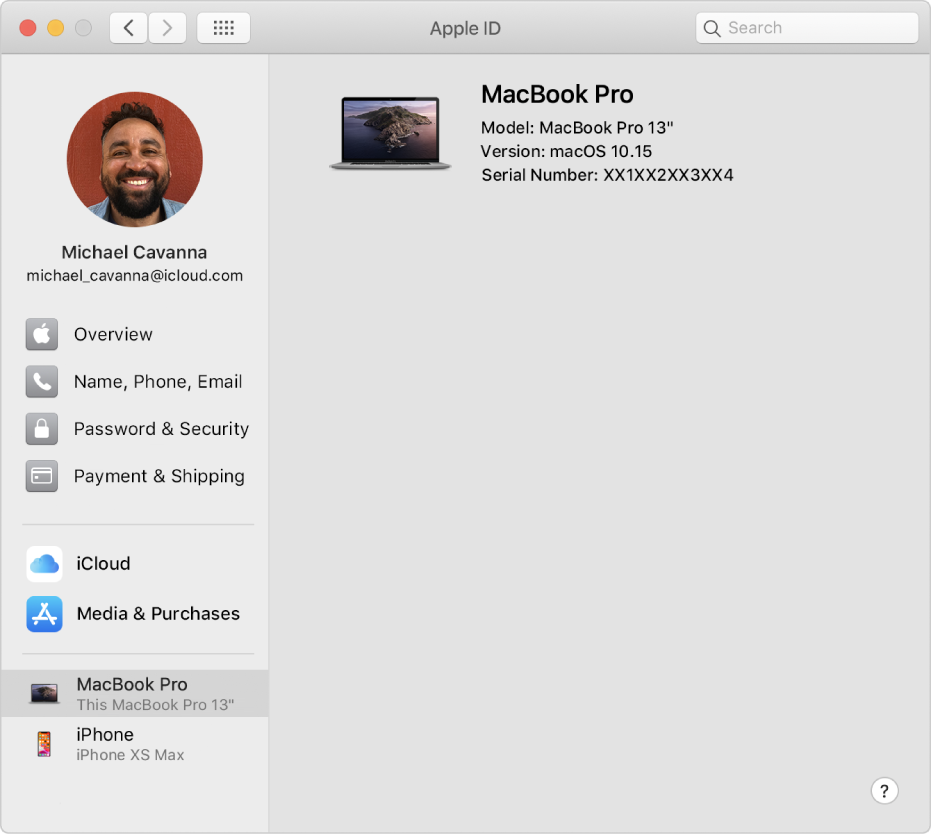Open Payment & Shipping settings
931x835 pixels.
point(159,476)
